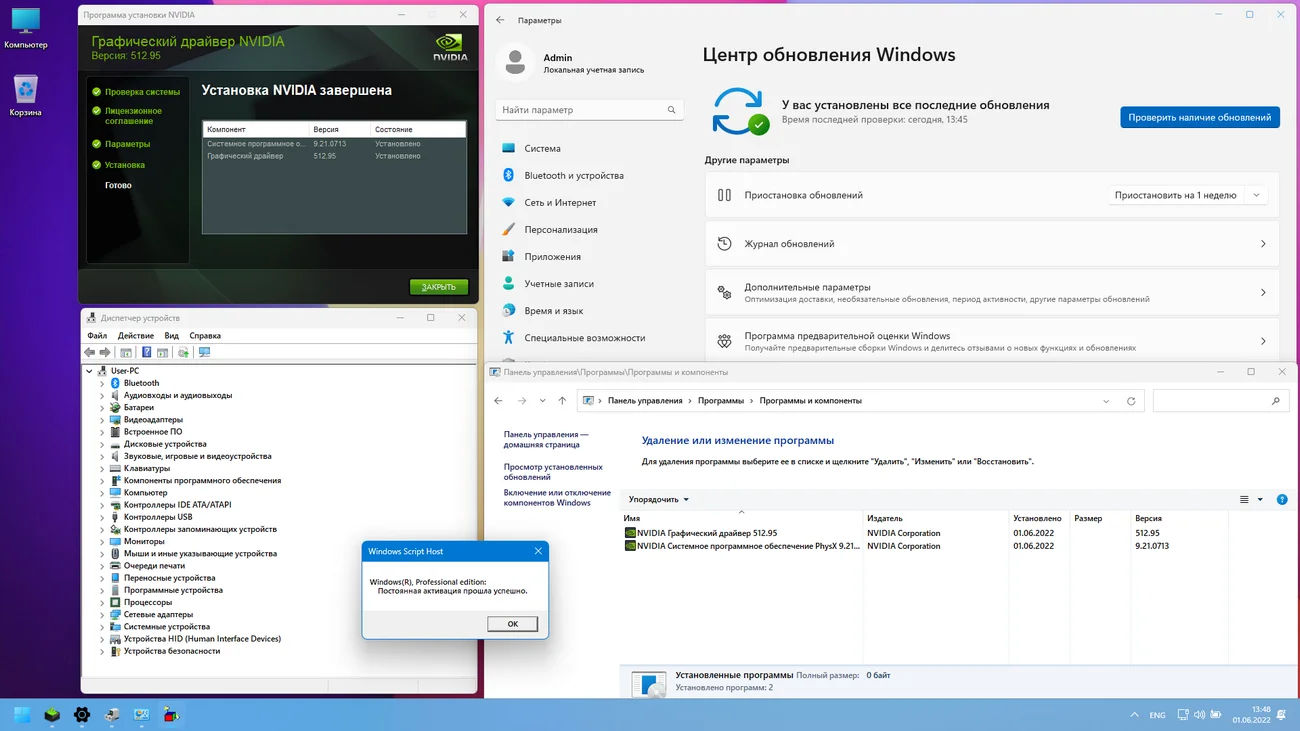This screenshot has width=1300, height=731.
Task: Expand the Видеоадаптеры node in Device Manager
Action: click(x=102, y=420)
